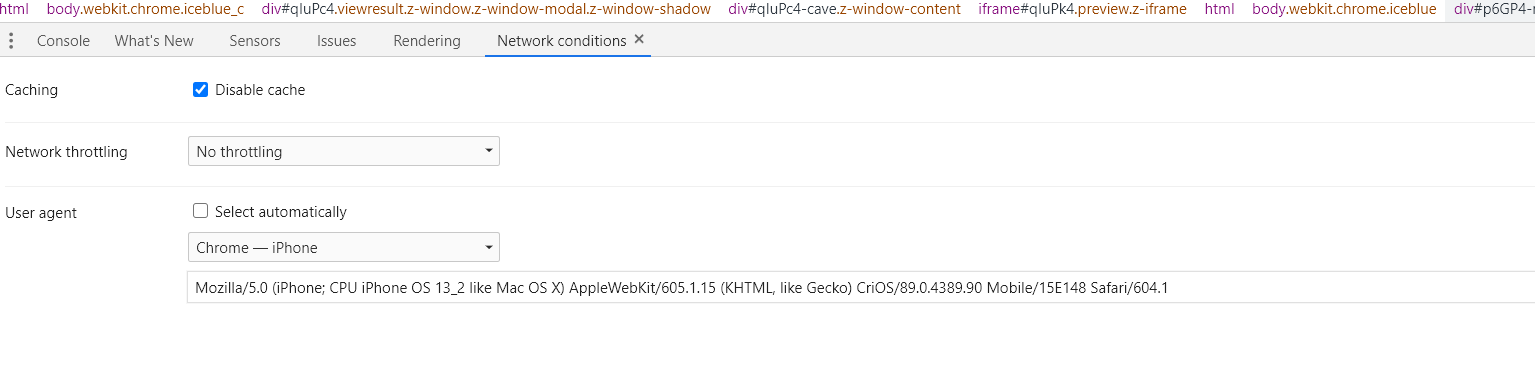Expand the Chrome — iPhone user agent dropdown
Viewport: 1535px width, 385px height.
(344, 247)
